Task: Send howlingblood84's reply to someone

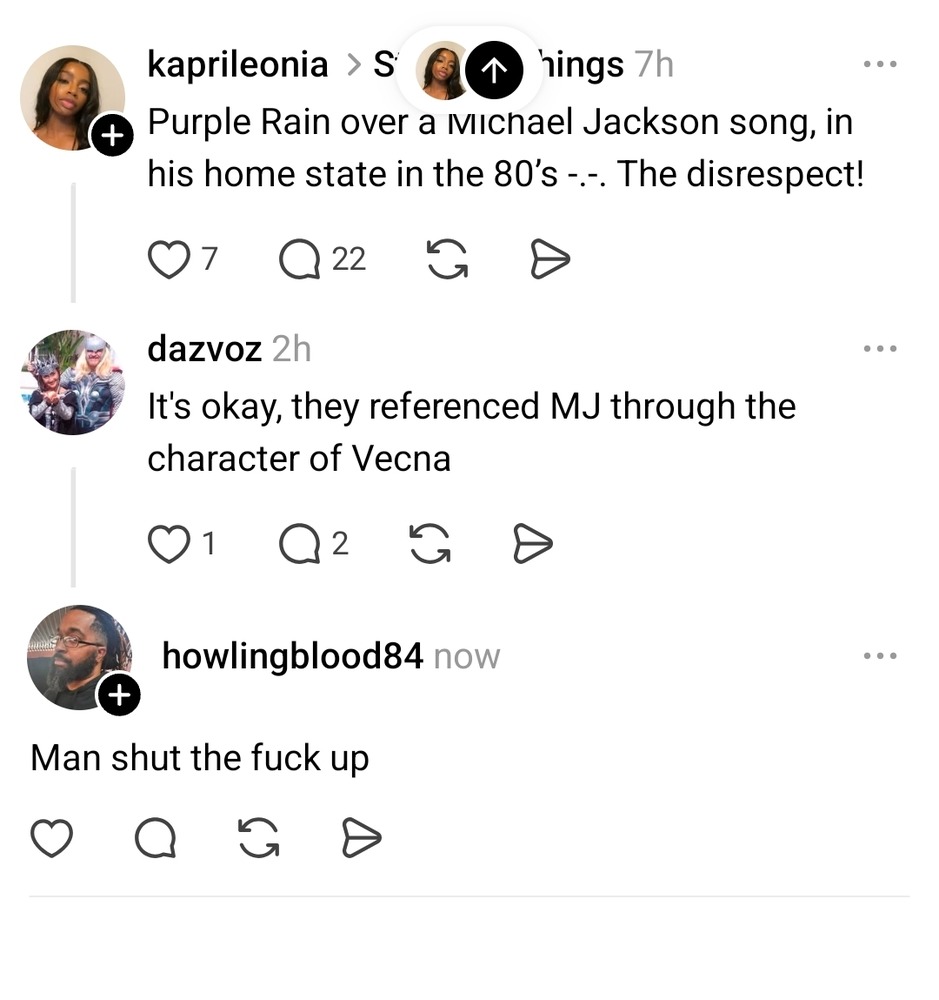Action: pos(361,838)
